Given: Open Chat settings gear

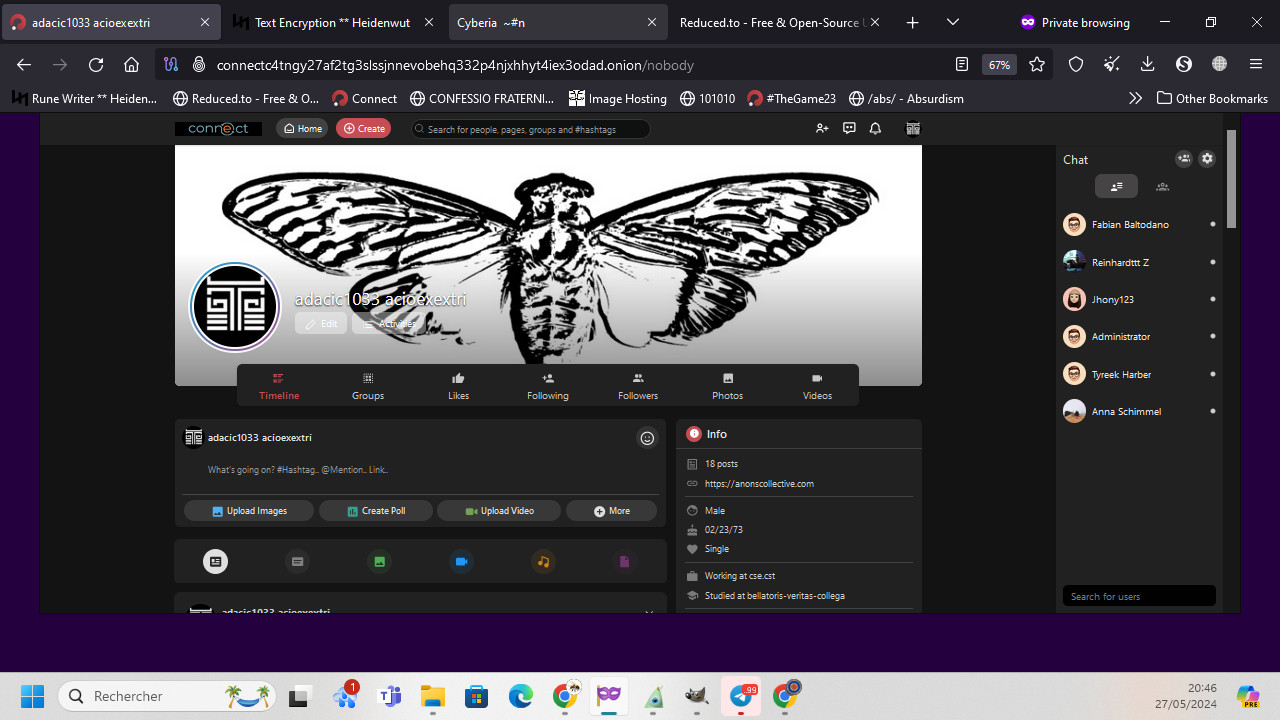Looking at the screenshot, I should click(1207, 159).
